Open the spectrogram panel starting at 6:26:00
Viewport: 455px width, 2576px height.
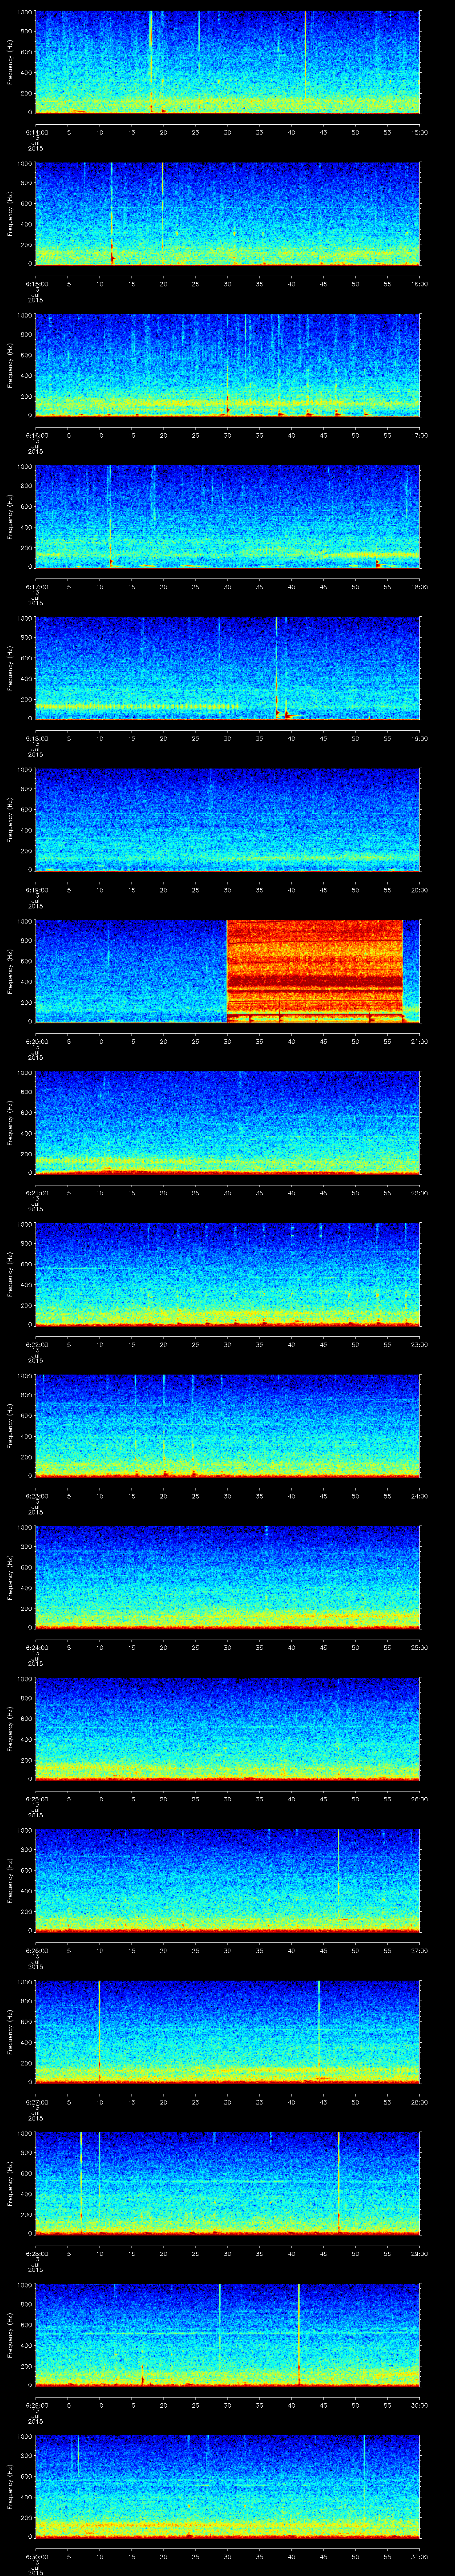tap(228, 1880)
